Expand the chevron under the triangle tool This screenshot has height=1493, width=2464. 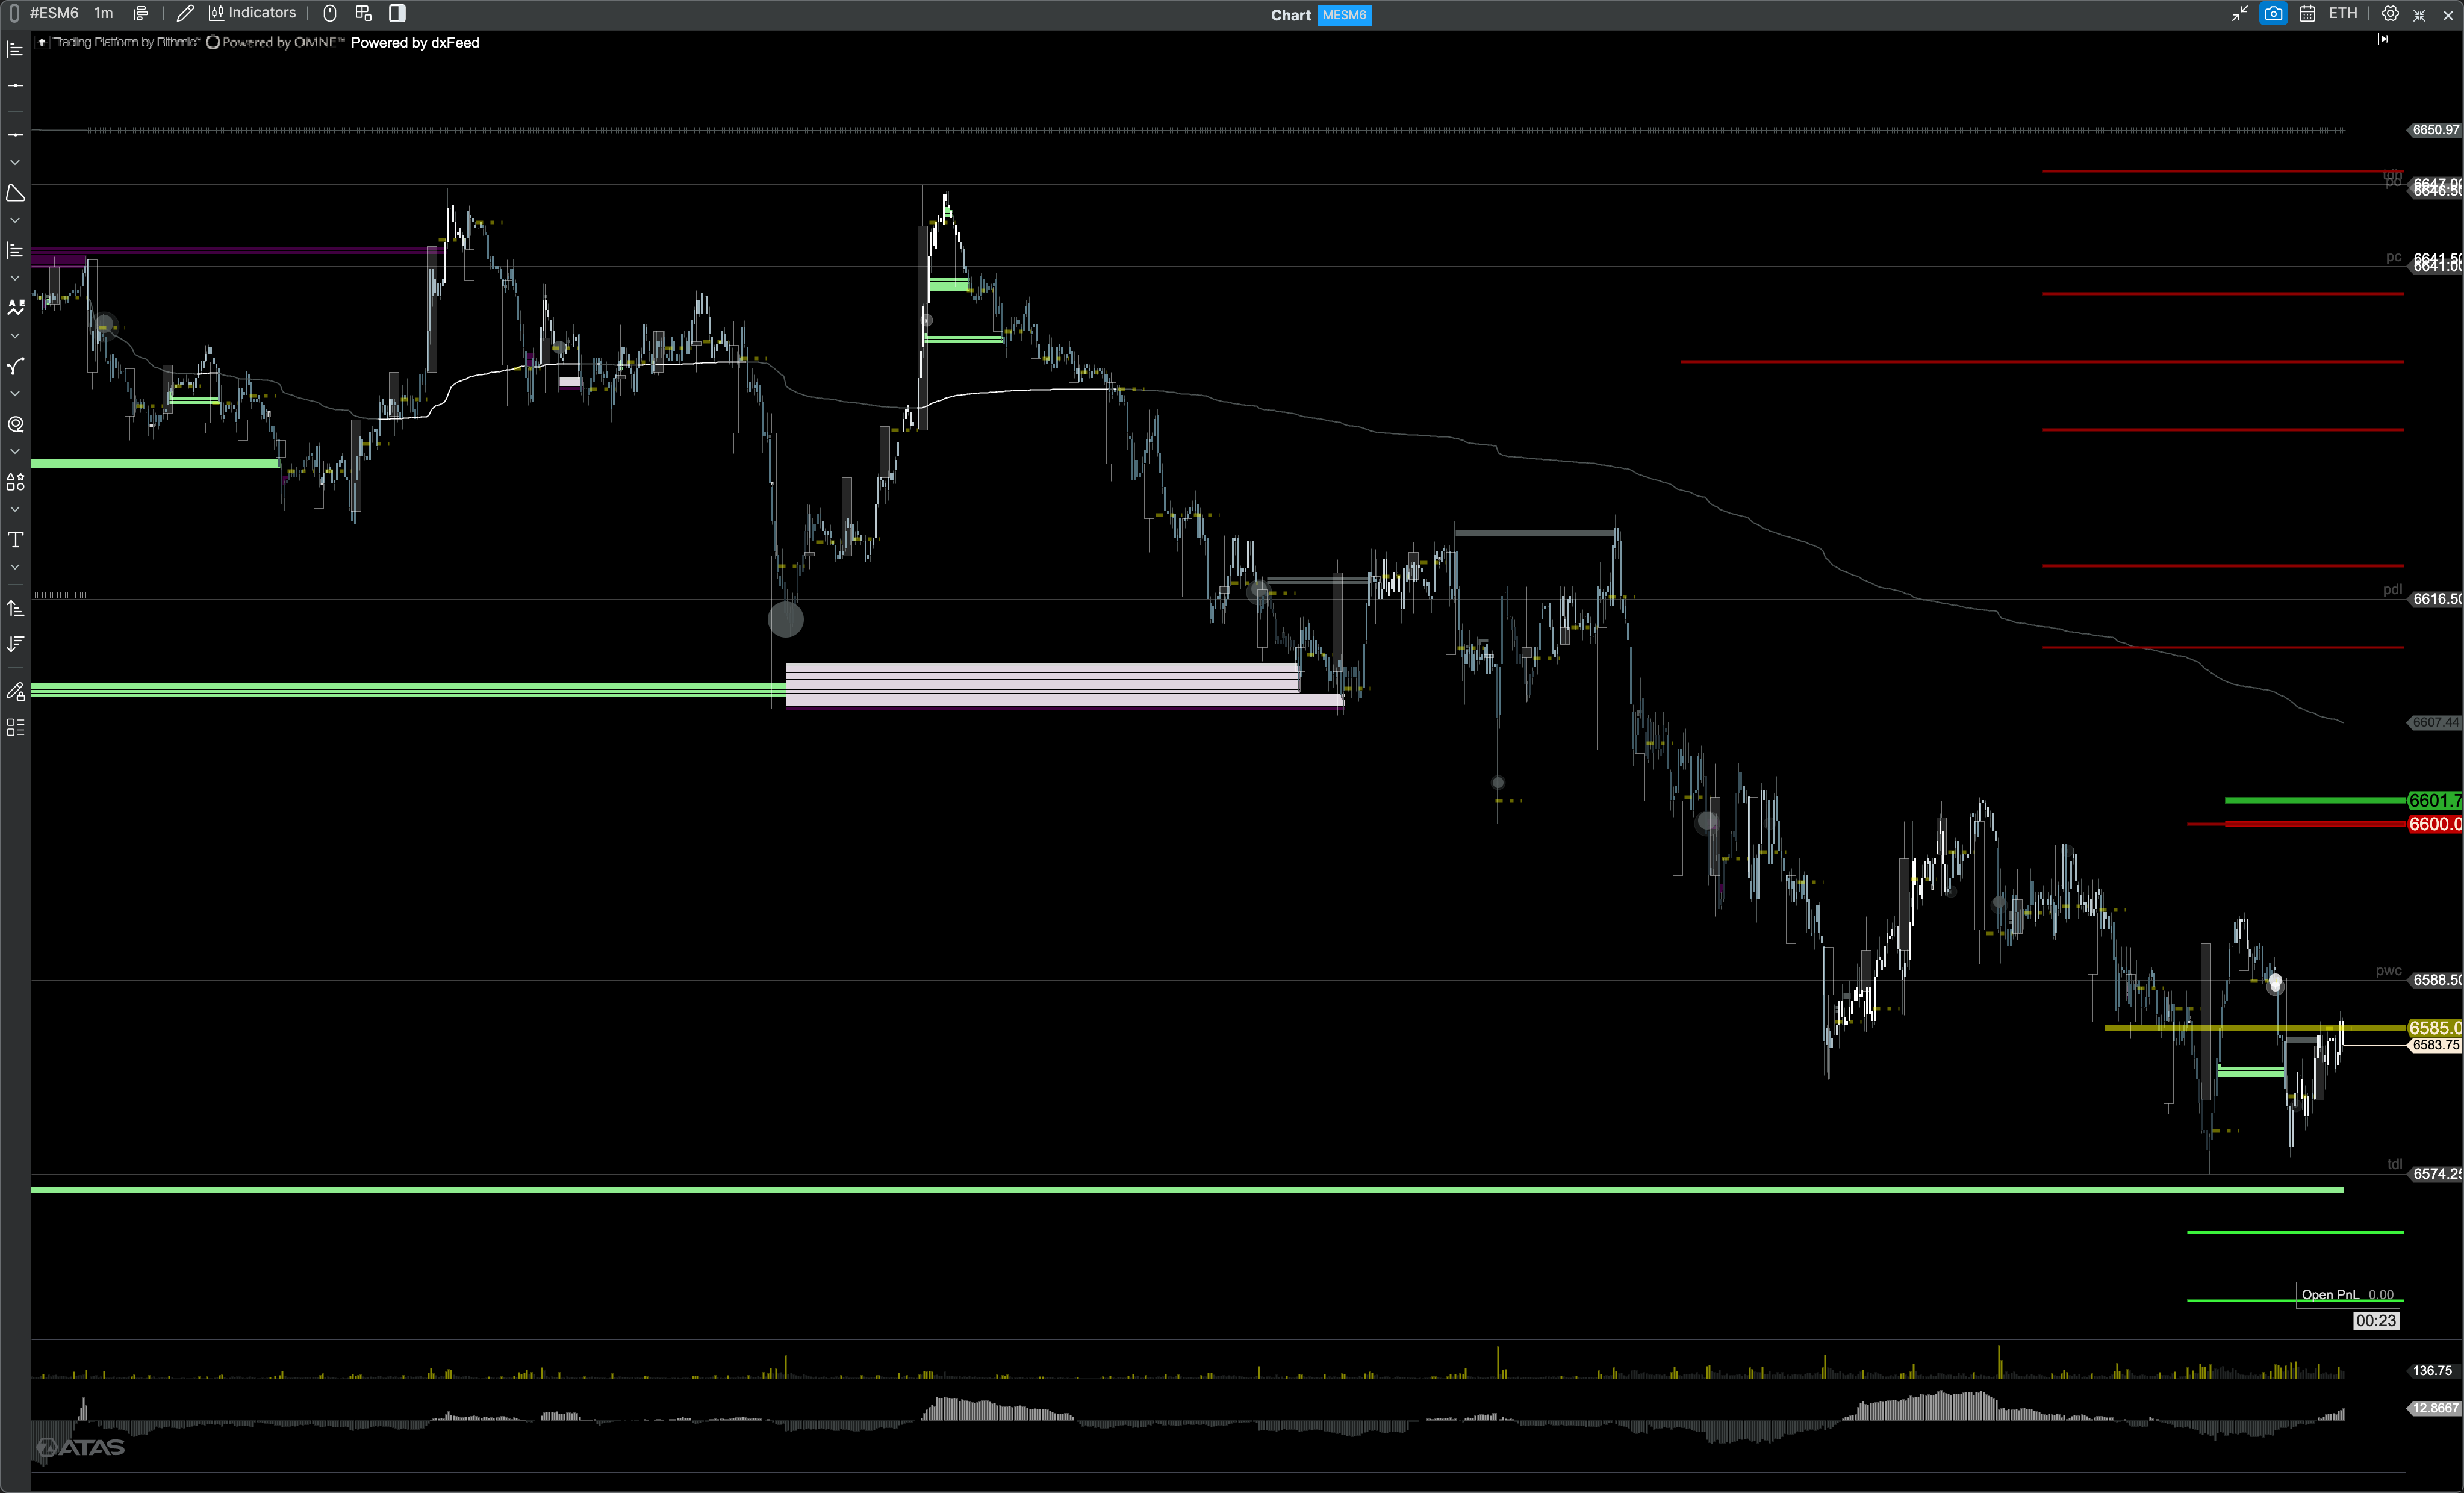click(15, 220)
